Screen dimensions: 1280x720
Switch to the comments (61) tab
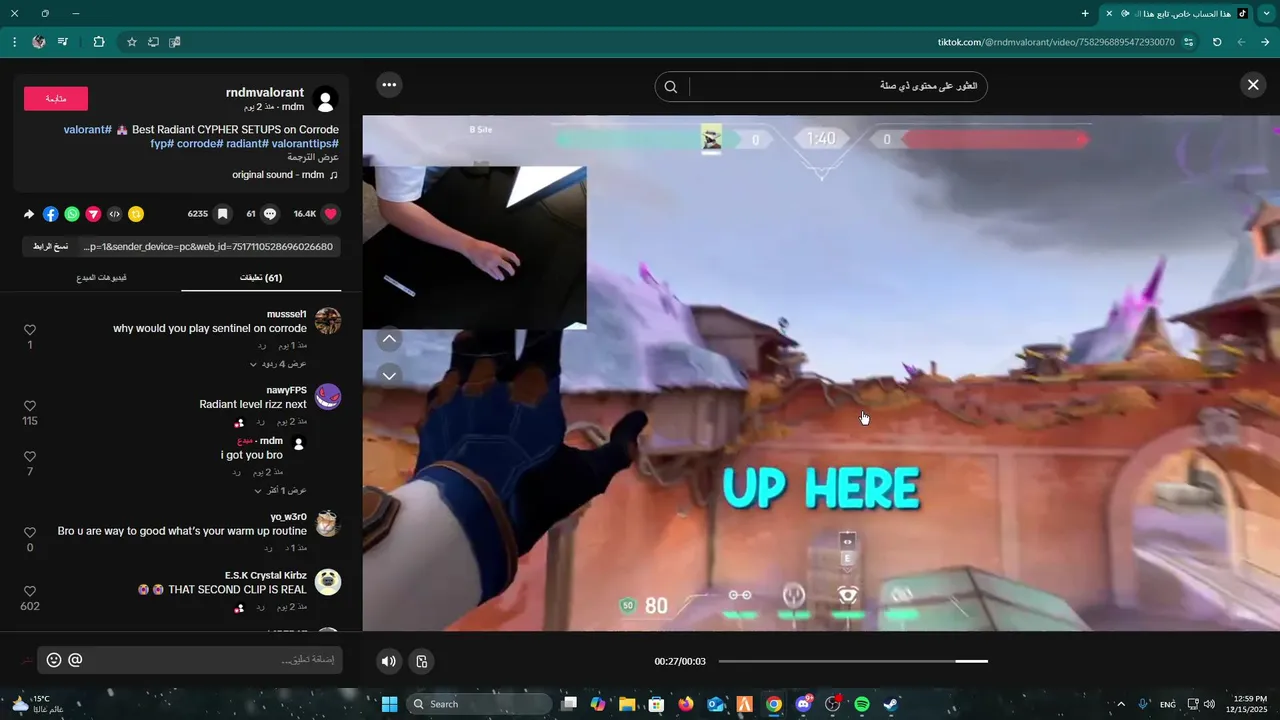point(261,278)
